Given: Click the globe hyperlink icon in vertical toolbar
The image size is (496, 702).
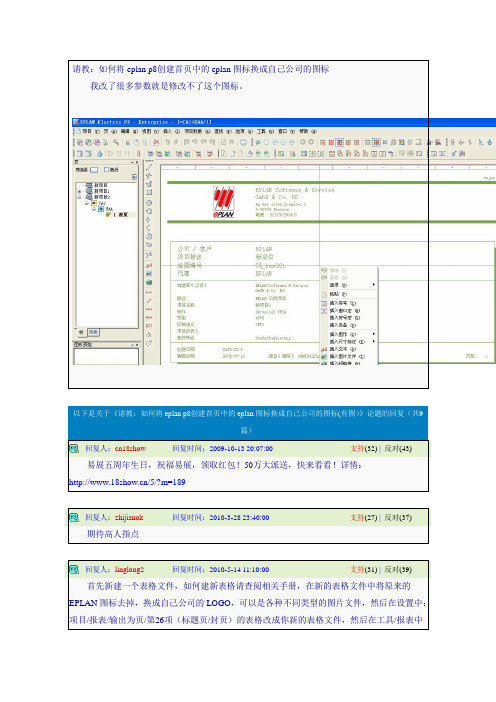Looking at the screenshot, I should point(149,283).
